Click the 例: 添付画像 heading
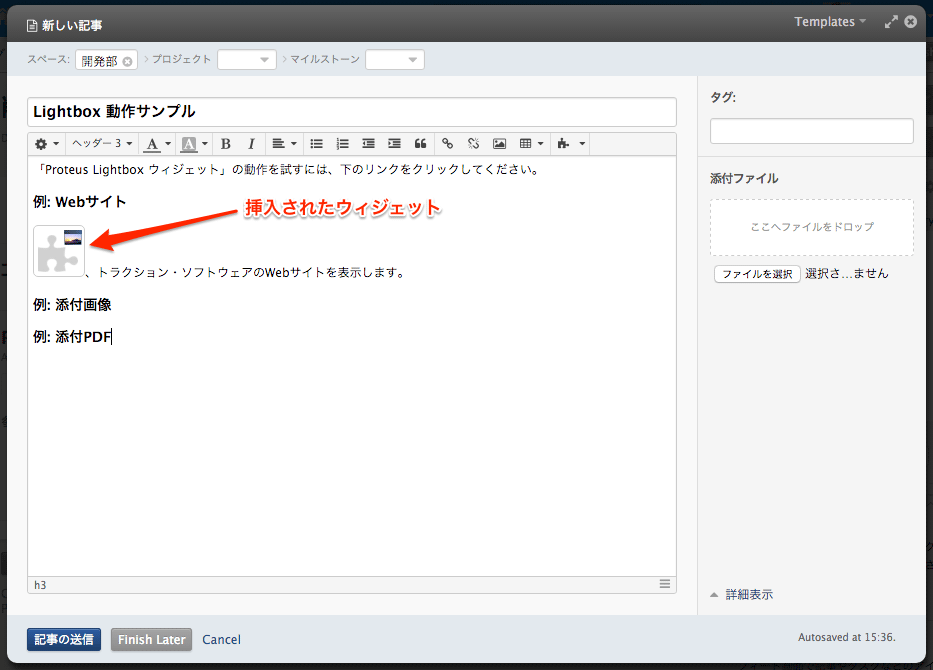The image size is (933, 670). (x=72, y=305)
